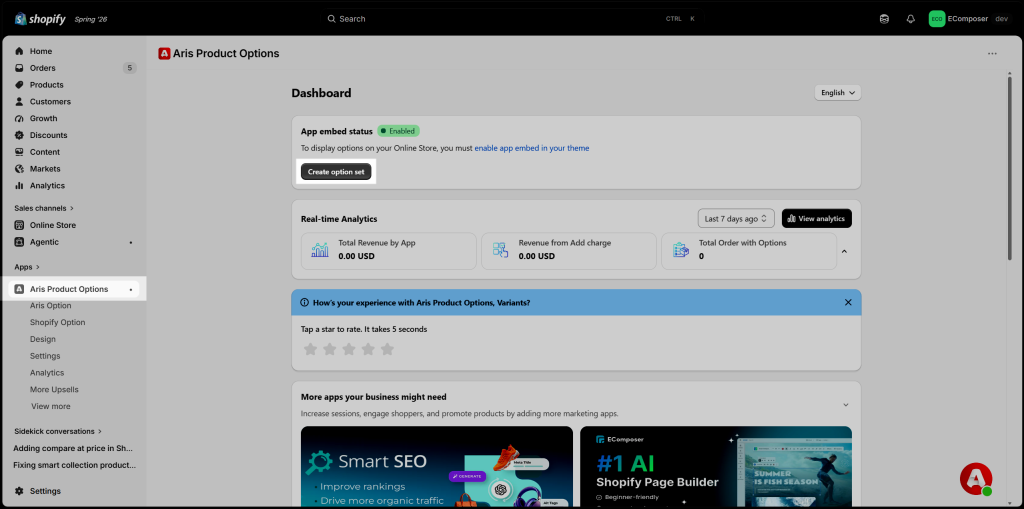Open the EComposer account menu
Image resolution: width=1024 pixels, height=509 pixels.
[969, 19]
